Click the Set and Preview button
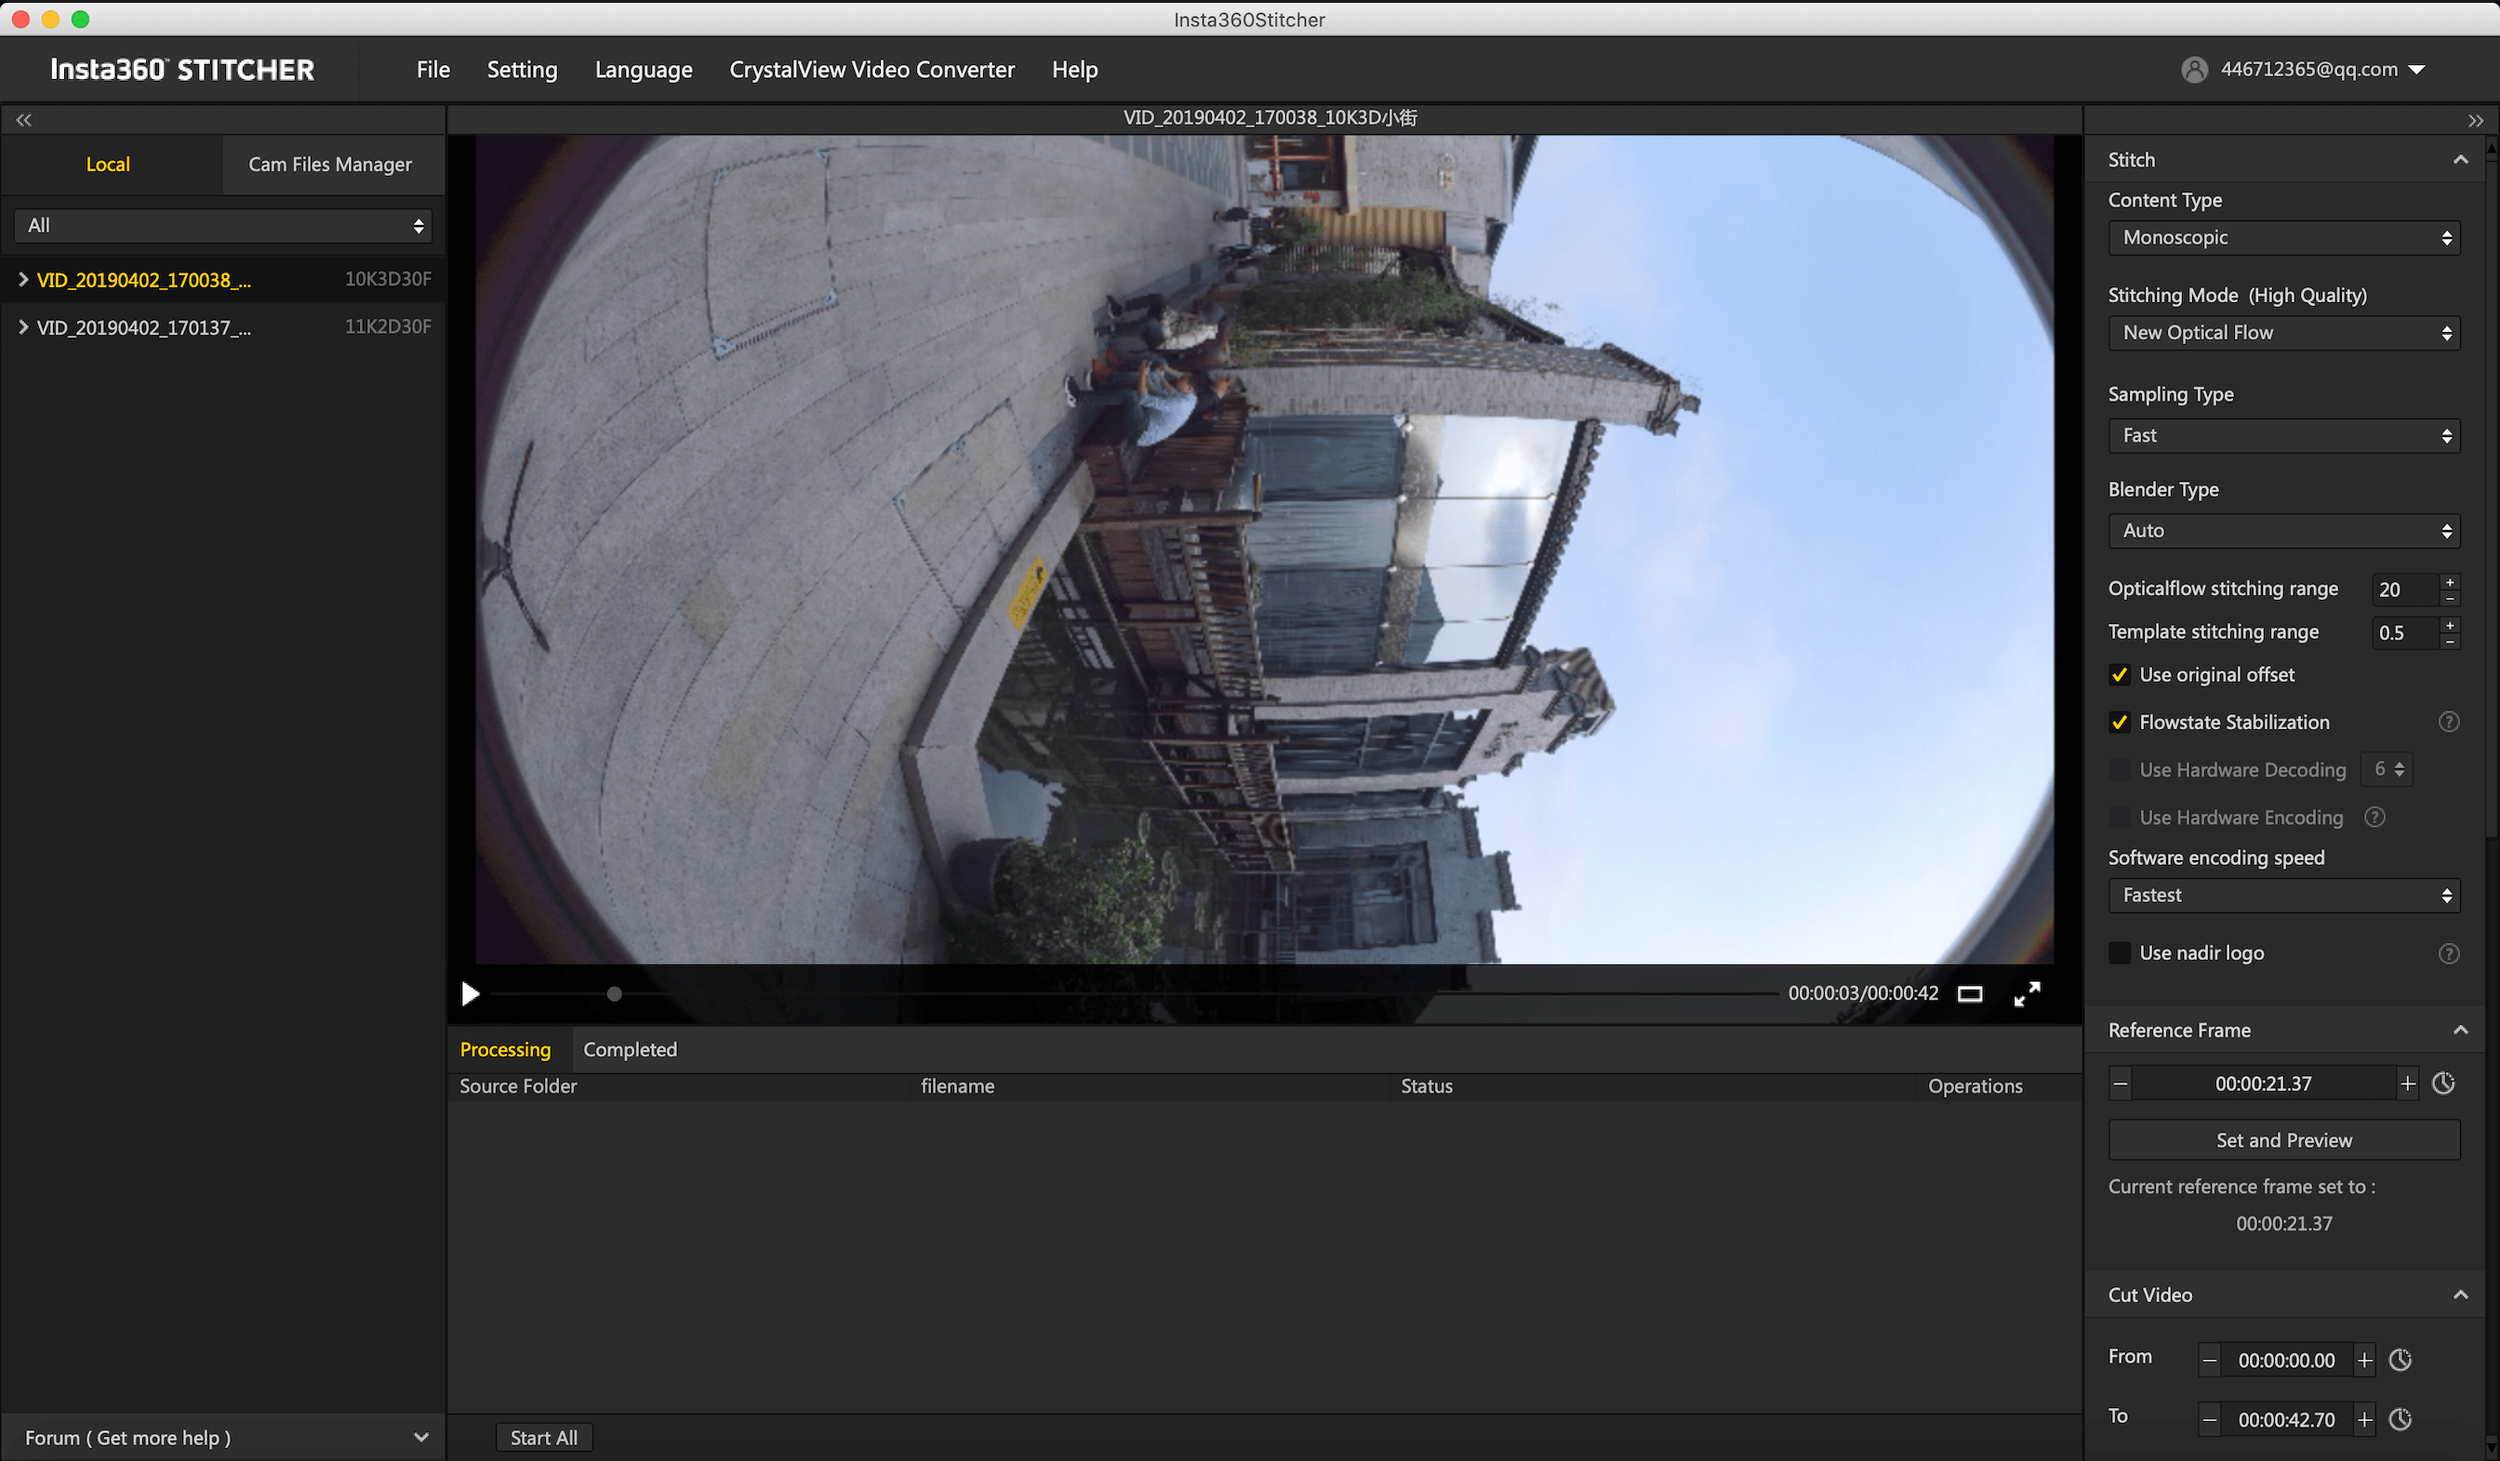Image resolution: width=2500 pixels, height=1461 pixels. (2283, 1140)
